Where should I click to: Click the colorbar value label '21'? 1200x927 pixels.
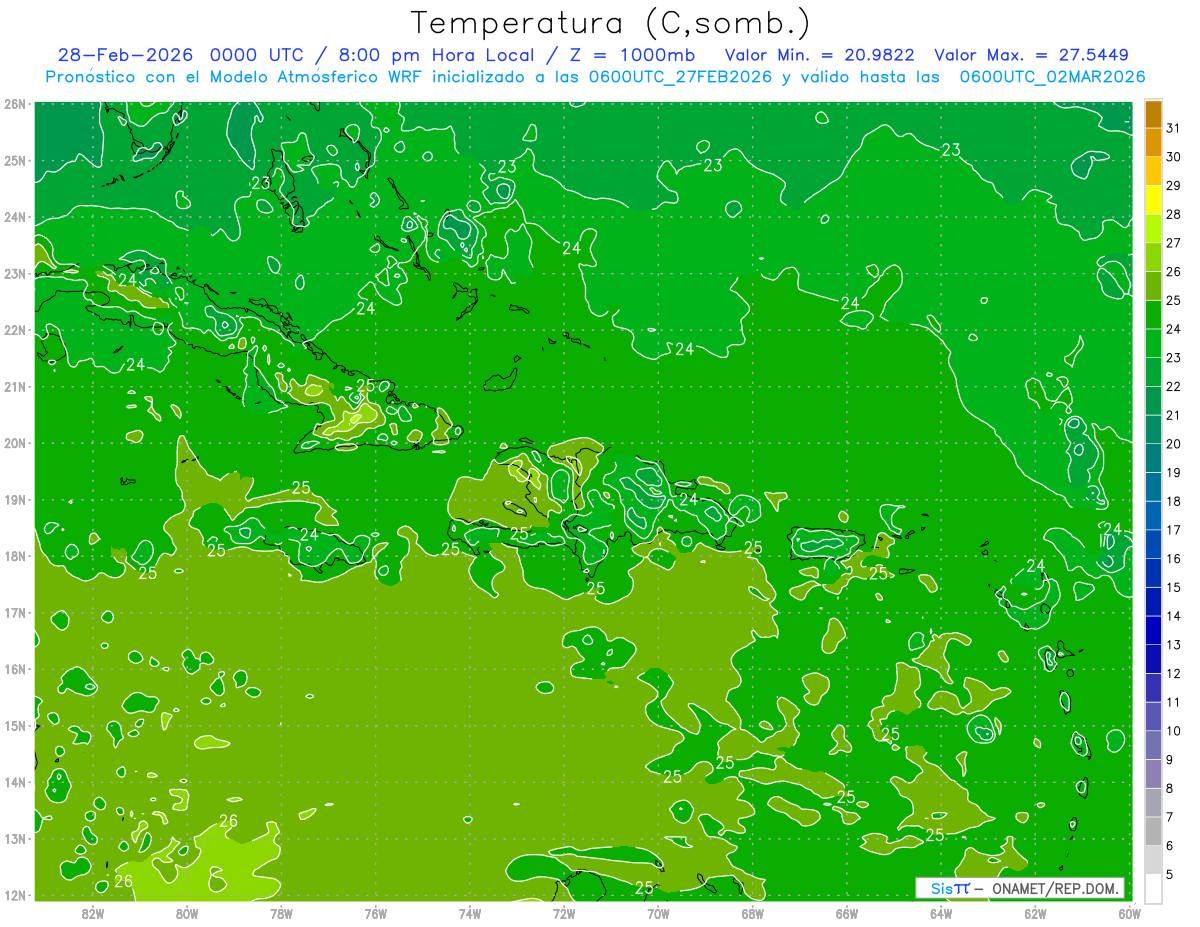[x=1173, y=415]
